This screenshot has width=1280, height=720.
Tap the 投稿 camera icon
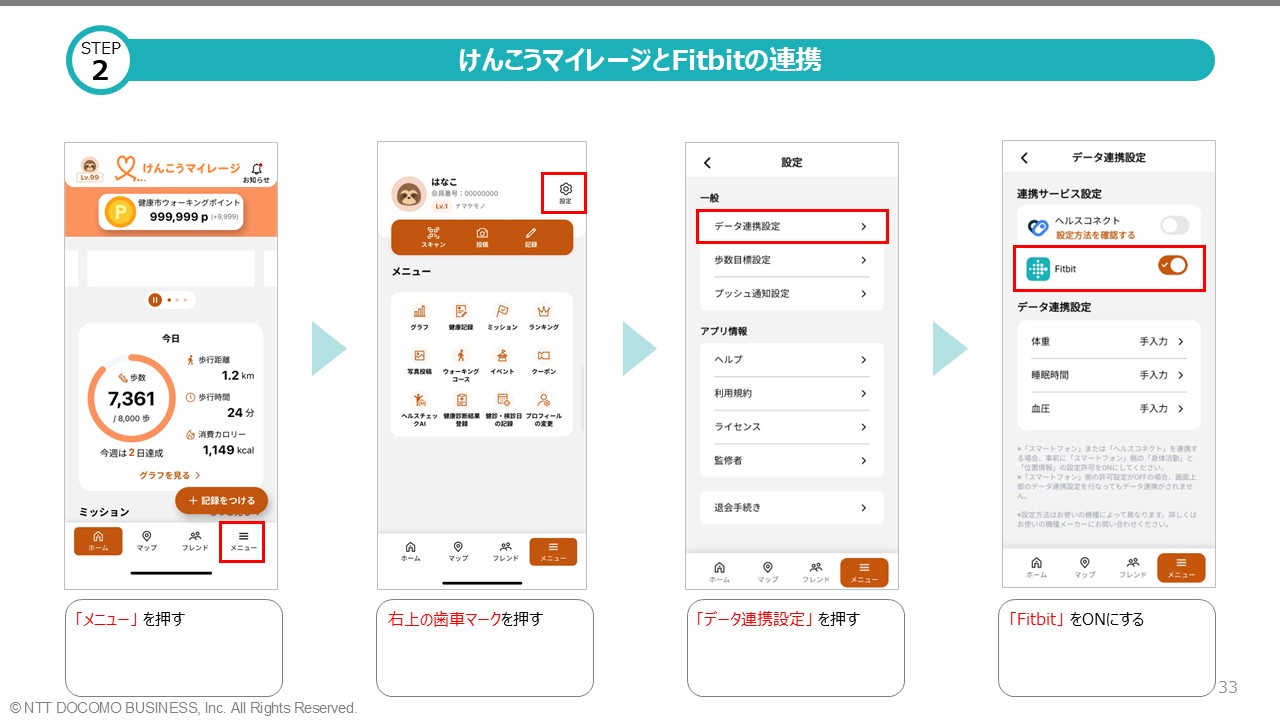click(x=482, y=237)
